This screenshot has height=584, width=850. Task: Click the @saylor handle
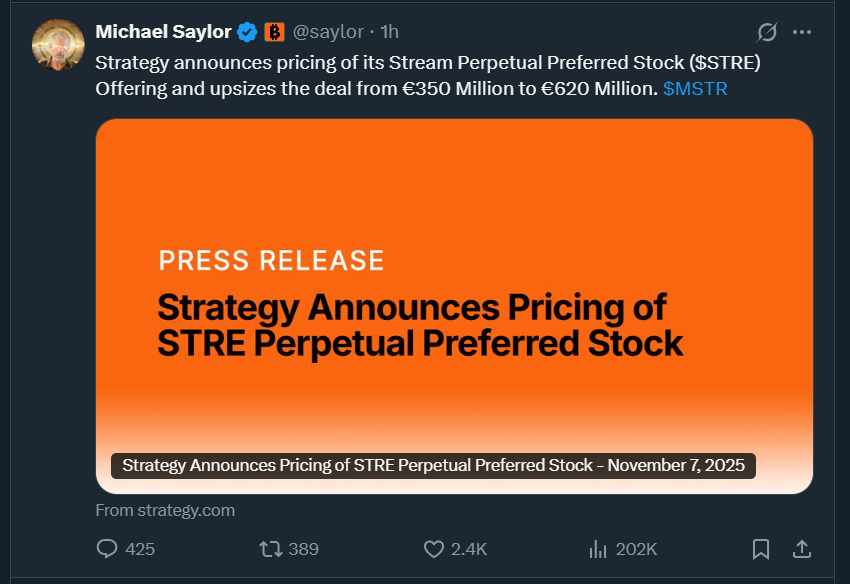328,32
